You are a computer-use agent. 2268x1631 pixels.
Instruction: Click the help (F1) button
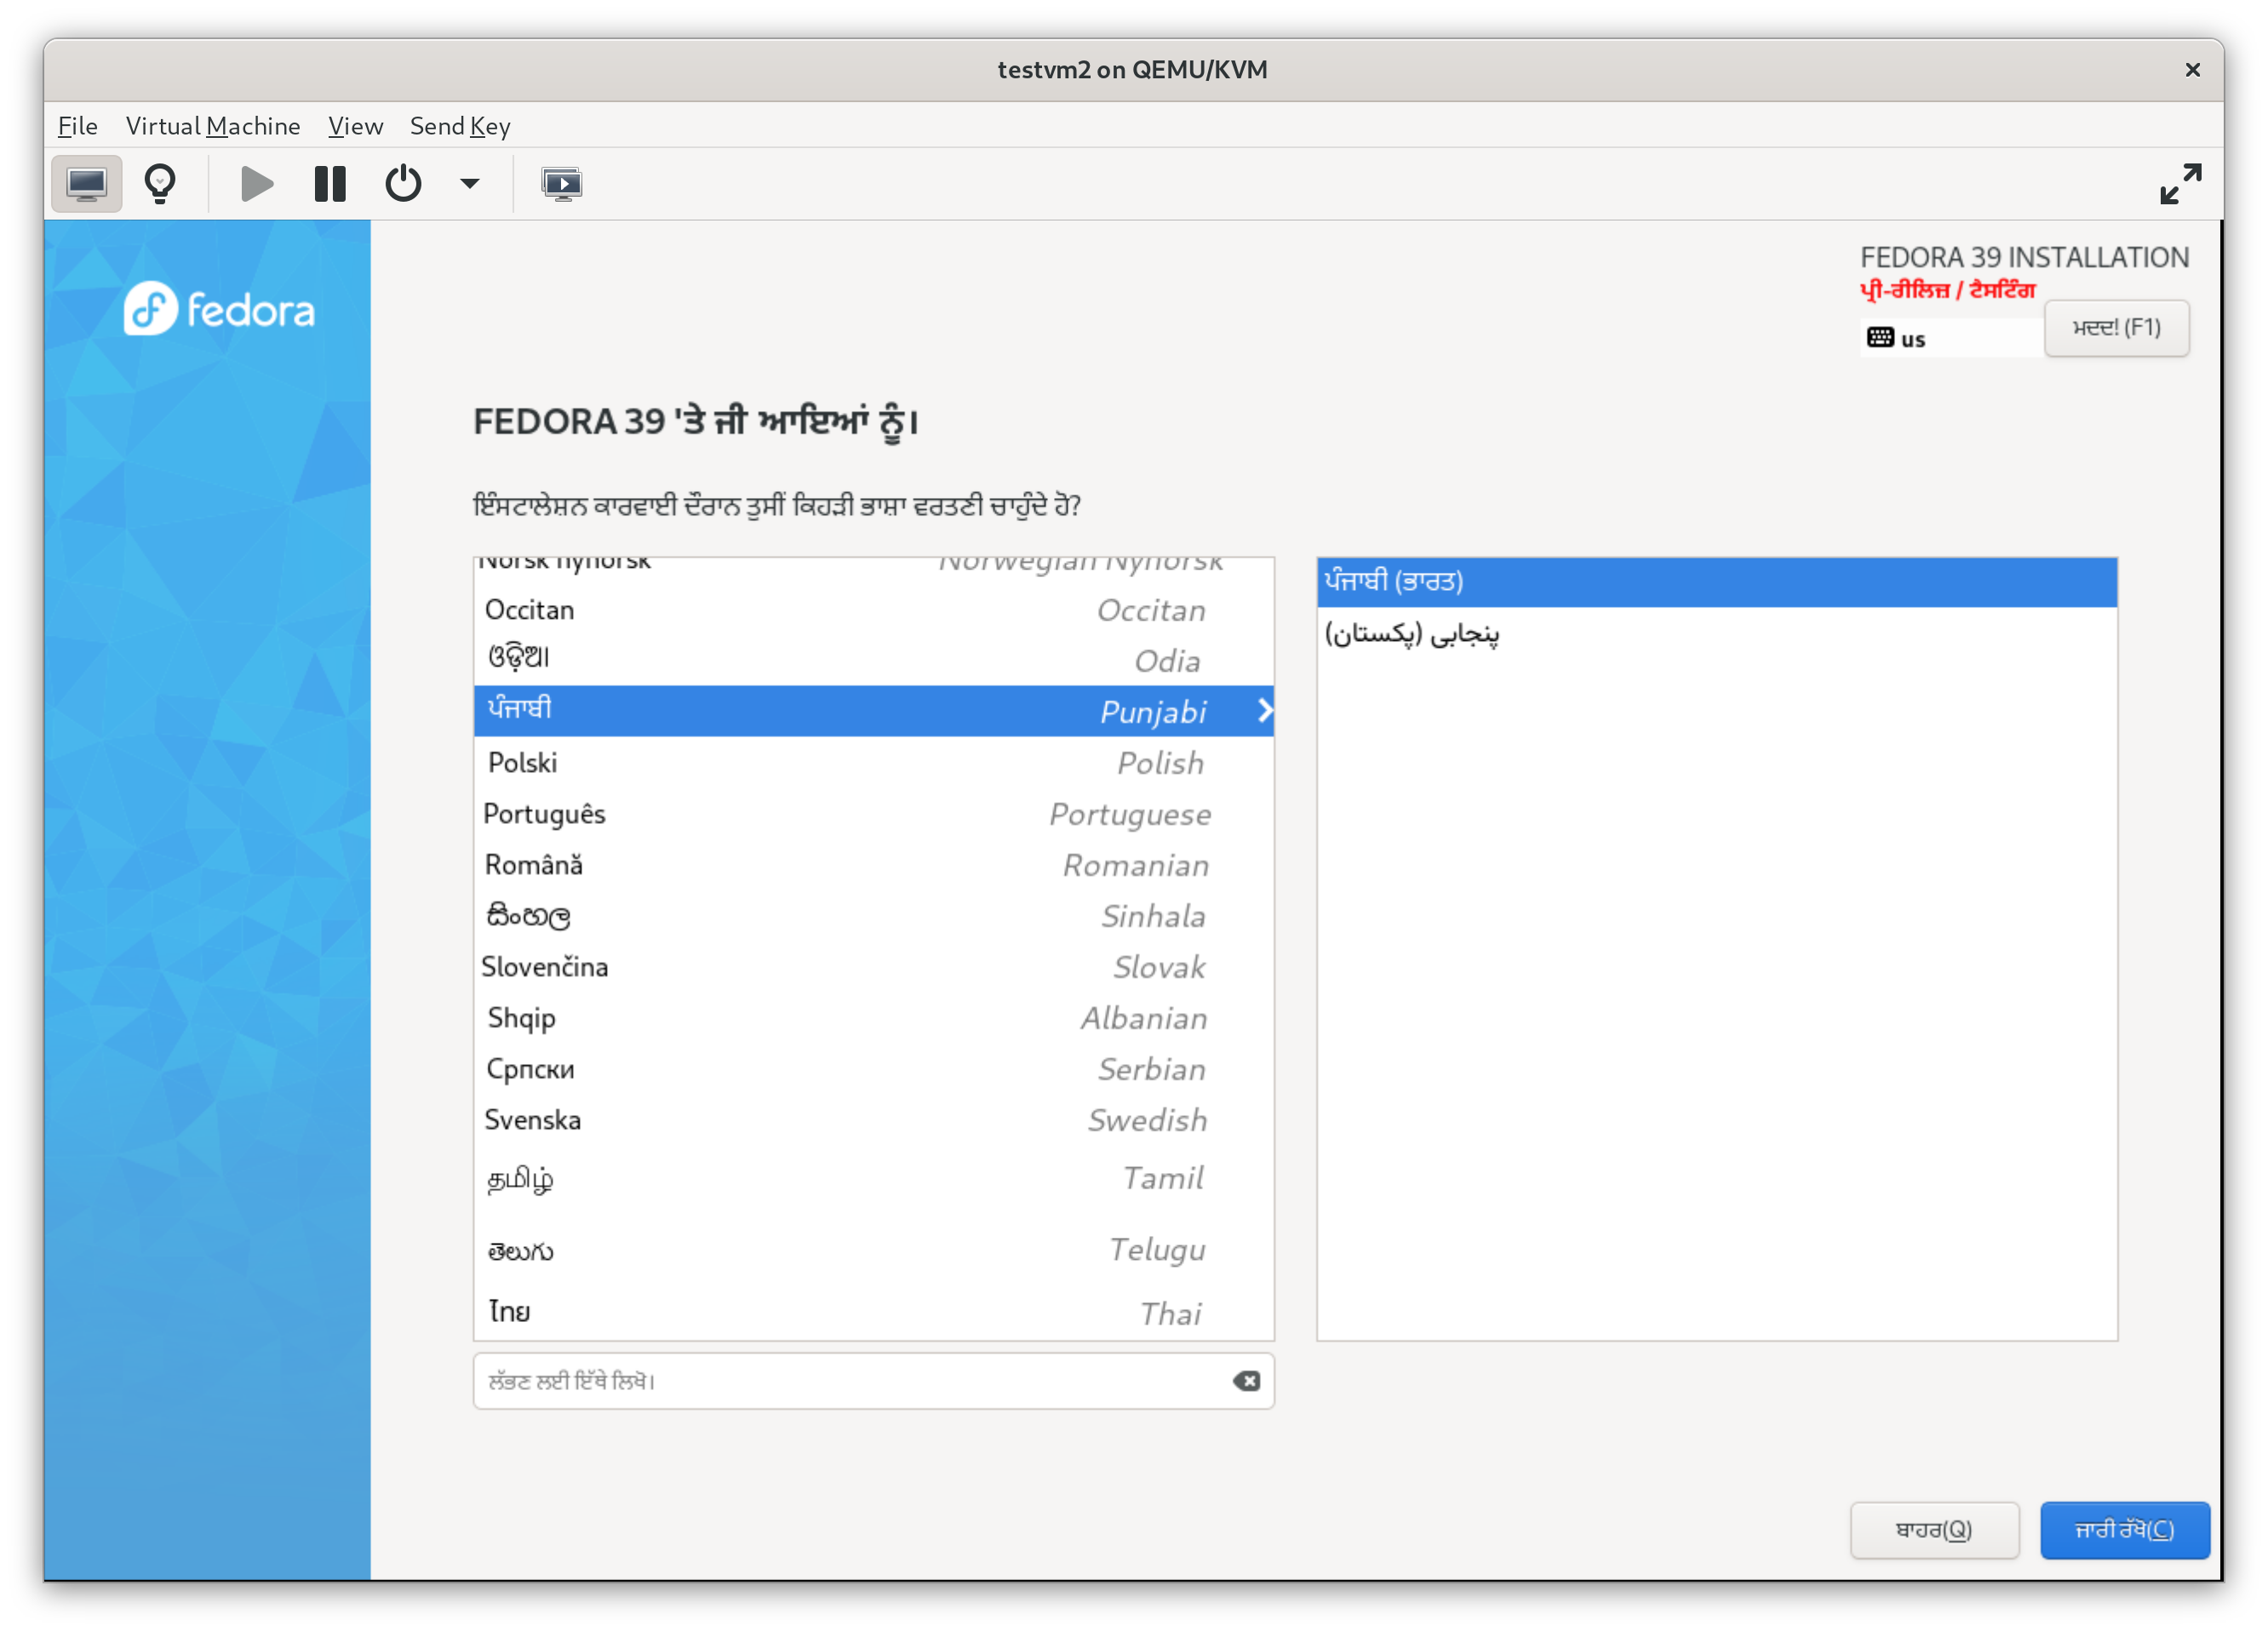pos(2116,328)
